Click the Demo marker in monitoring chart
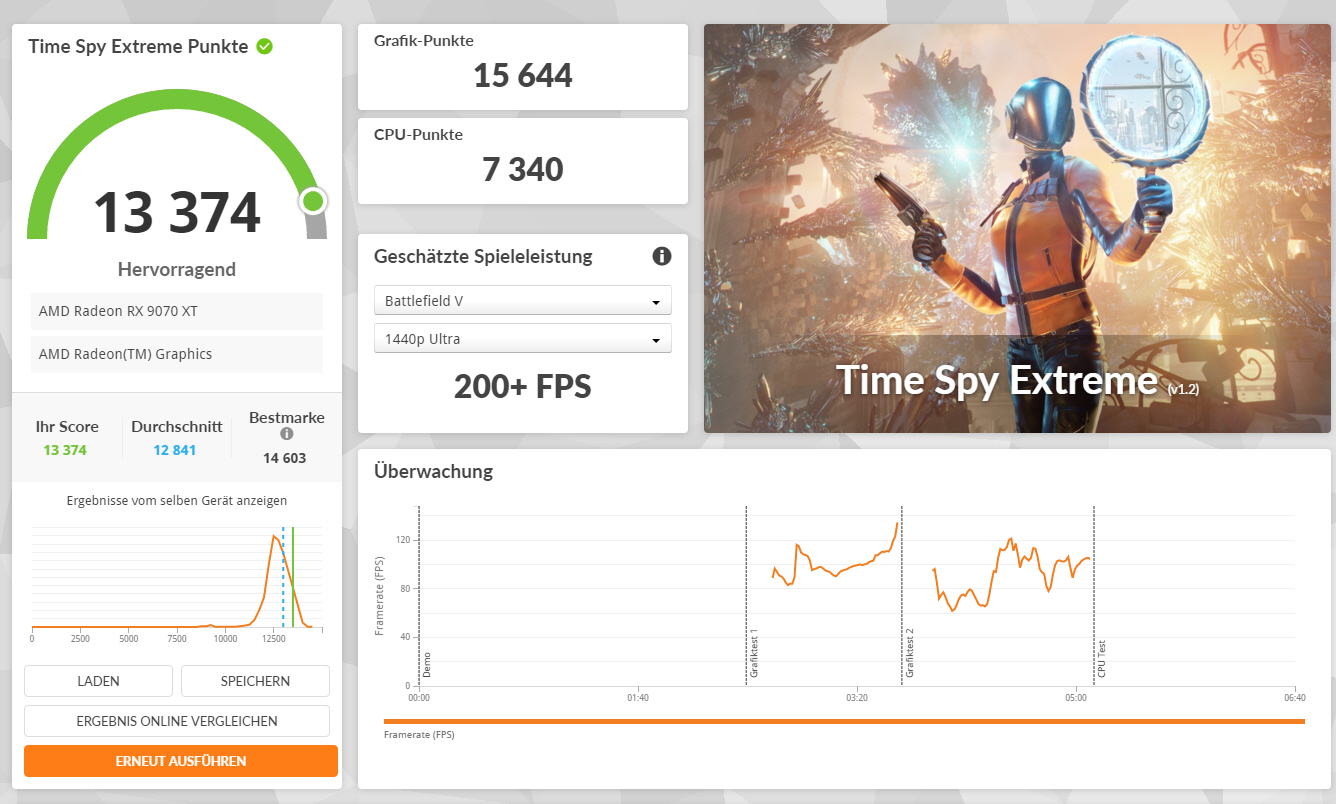 tap(427, 666)
